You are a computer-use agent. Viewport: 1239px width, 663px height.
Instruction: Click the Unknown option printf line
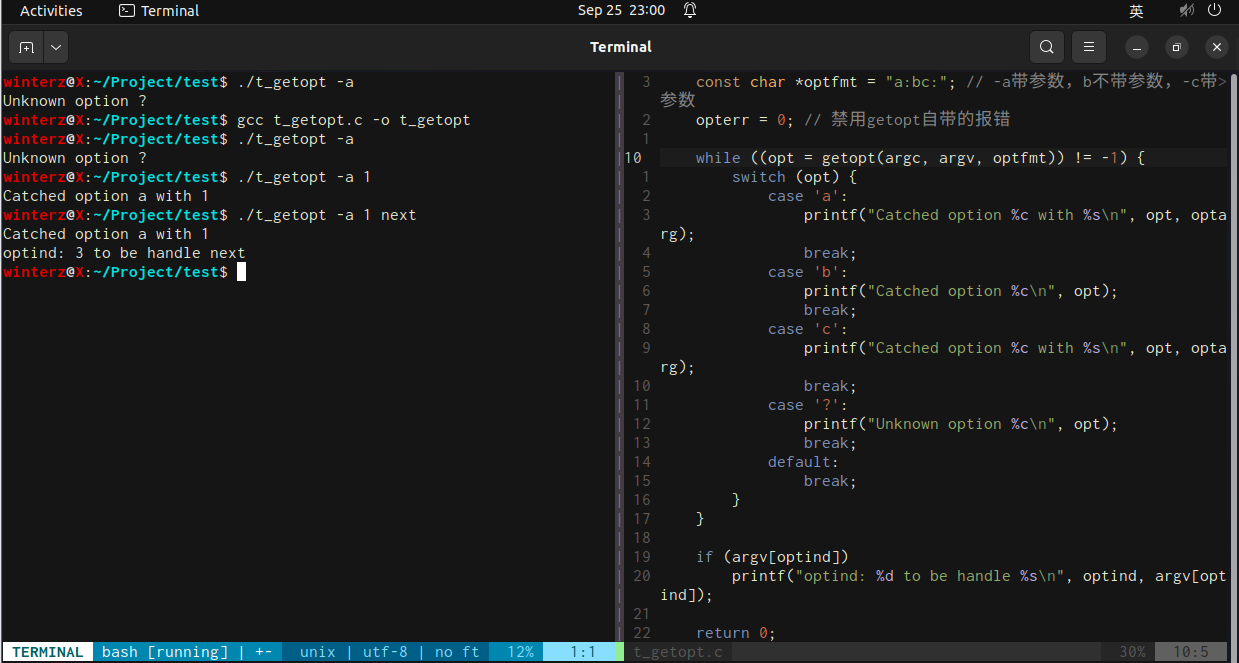(x=960, y=424)
